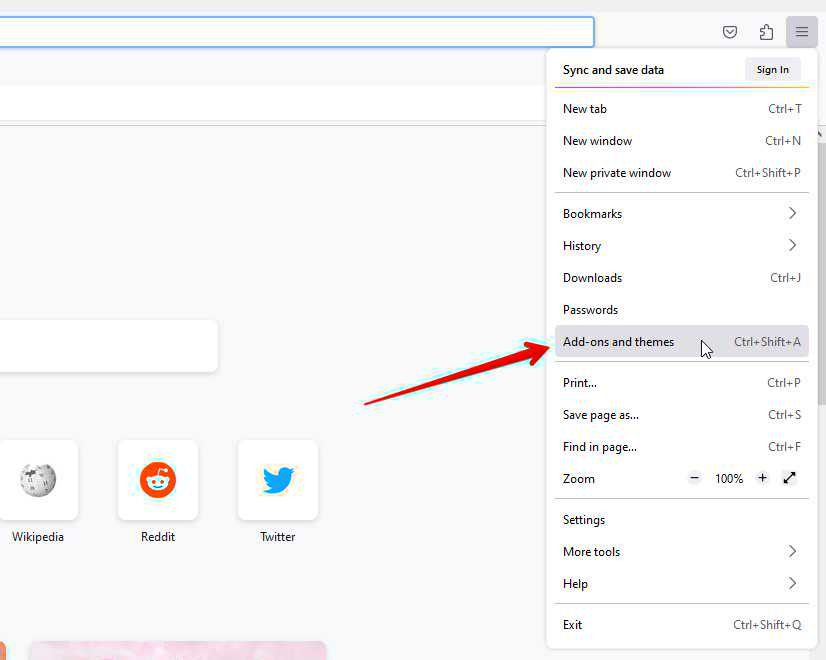826x660 pixels.
Task: Enter full screen with arrows icon
Action: click(789, 478)
